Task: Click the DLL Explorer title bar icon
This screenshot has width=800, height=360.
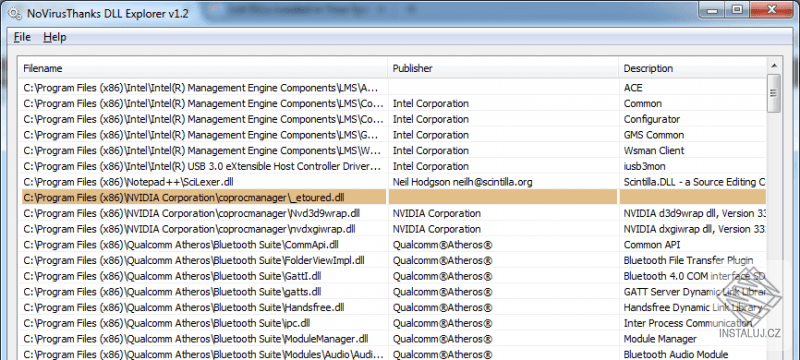Action: click(14, 13)
